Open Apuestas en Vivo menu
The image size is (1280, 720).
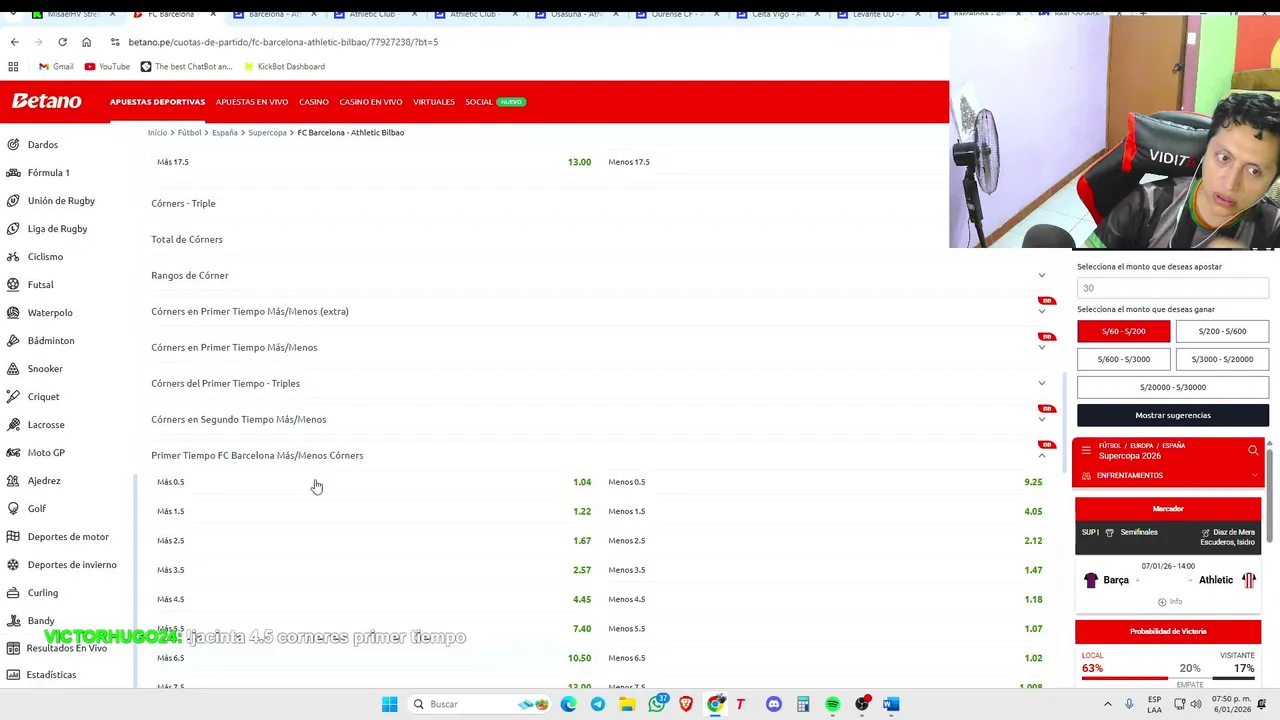coord(252,102)
